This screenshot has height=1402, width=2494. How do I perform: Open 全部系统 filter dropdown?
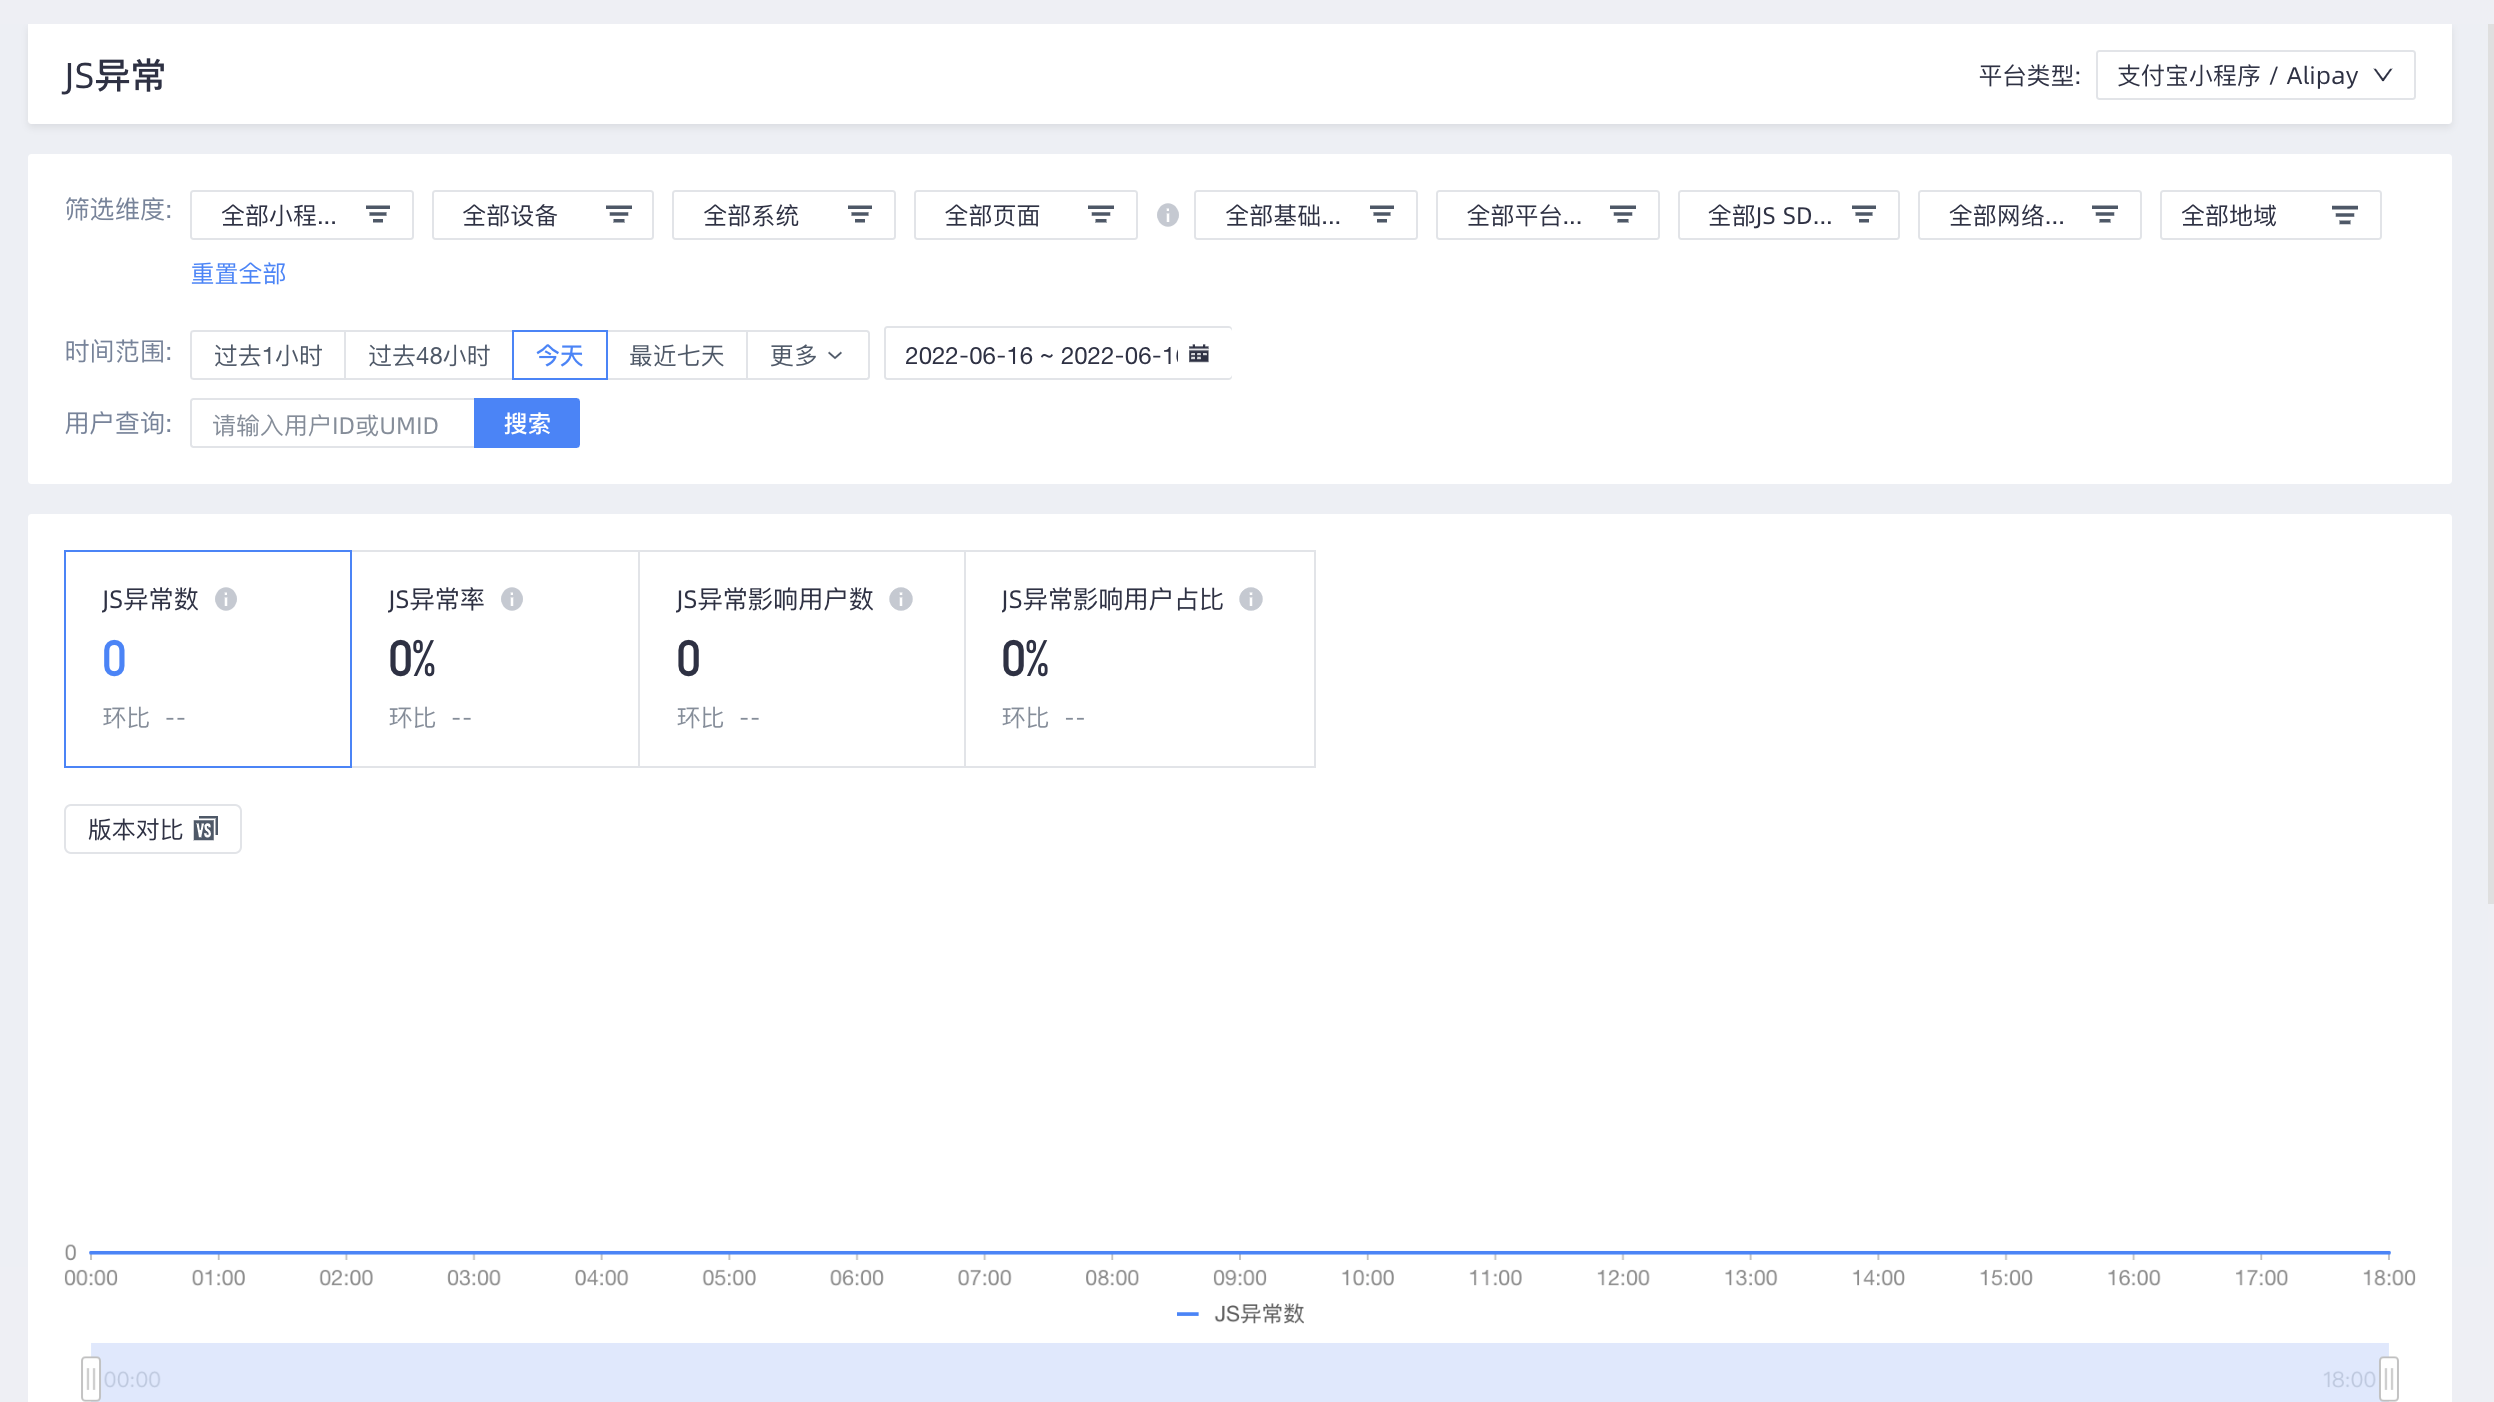[x=784, y=215]
